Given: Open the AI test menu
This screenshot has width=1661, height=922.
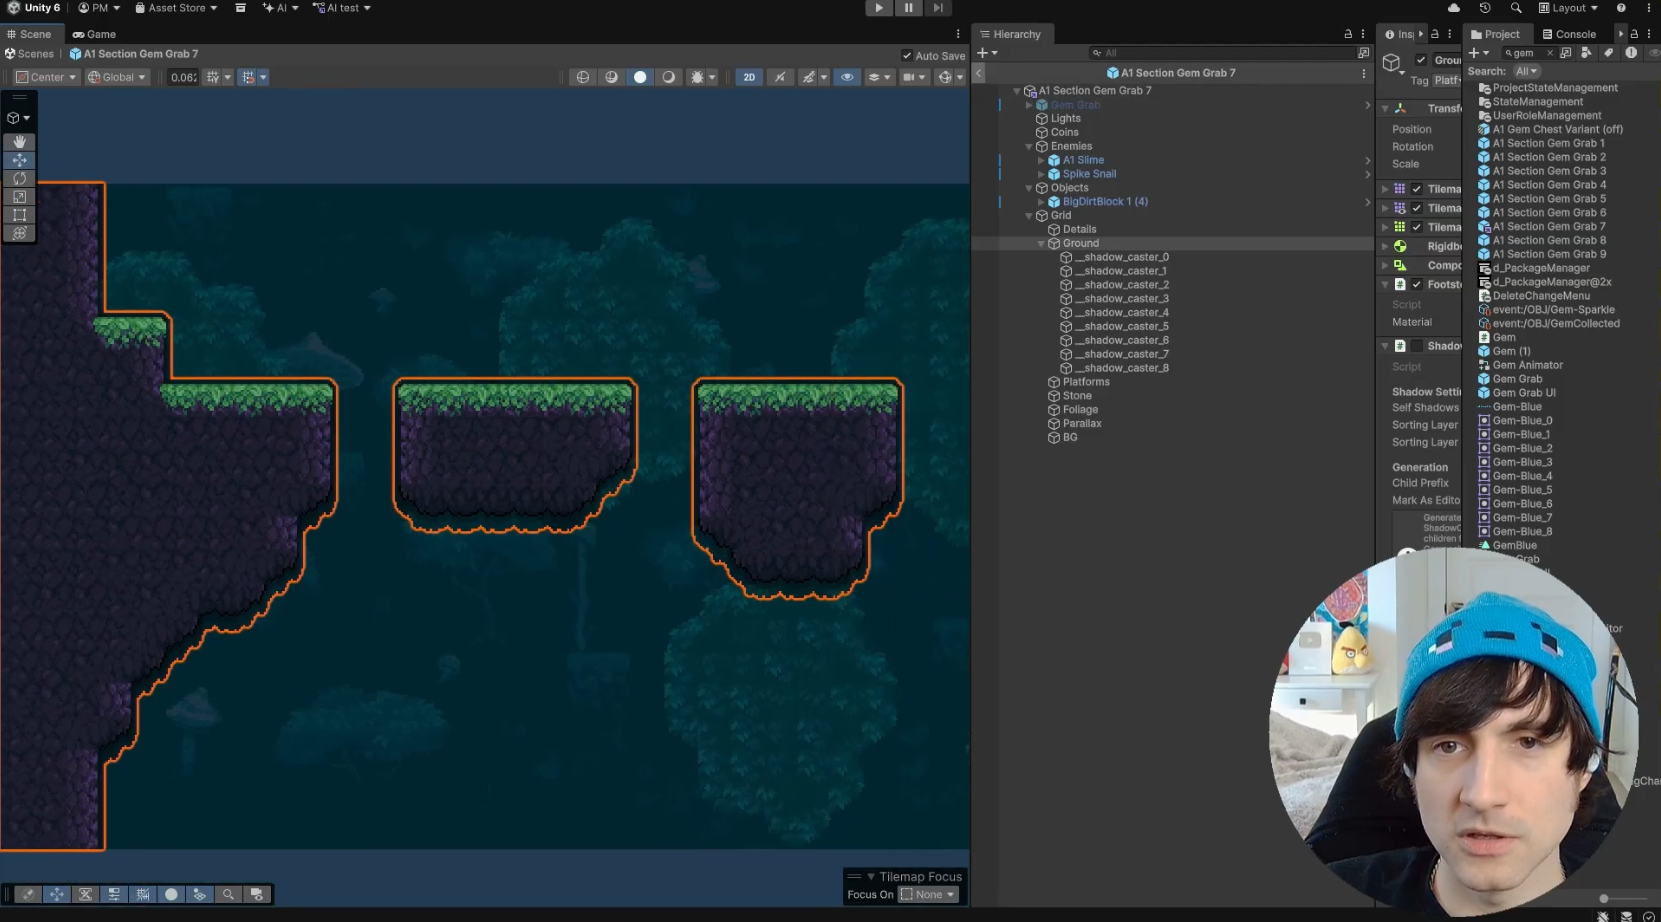Looking at the screenshot, I should coord(342,8).
